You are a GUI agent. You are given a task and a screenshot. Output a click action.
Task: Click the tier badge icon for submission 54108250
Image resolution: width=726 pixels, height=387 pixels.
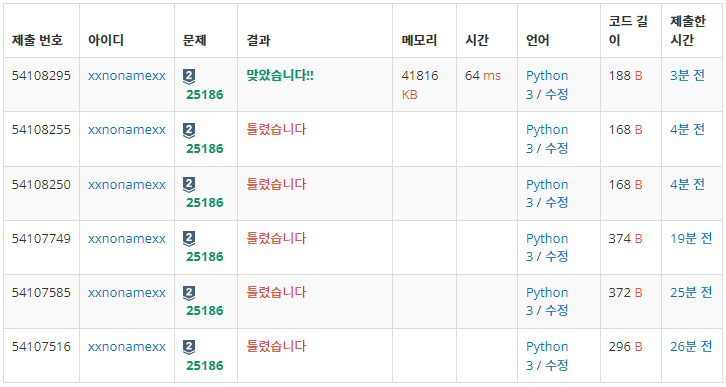[x=188, y=185]
